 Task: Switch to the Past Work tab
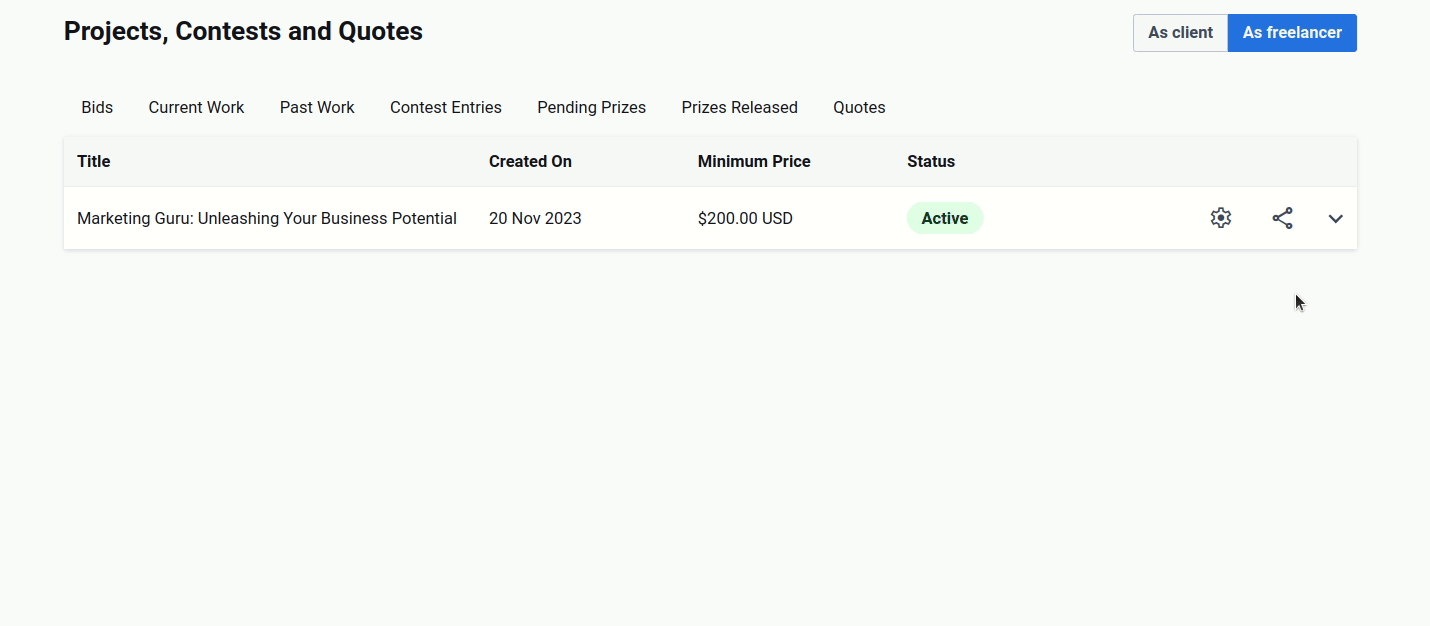317,108
